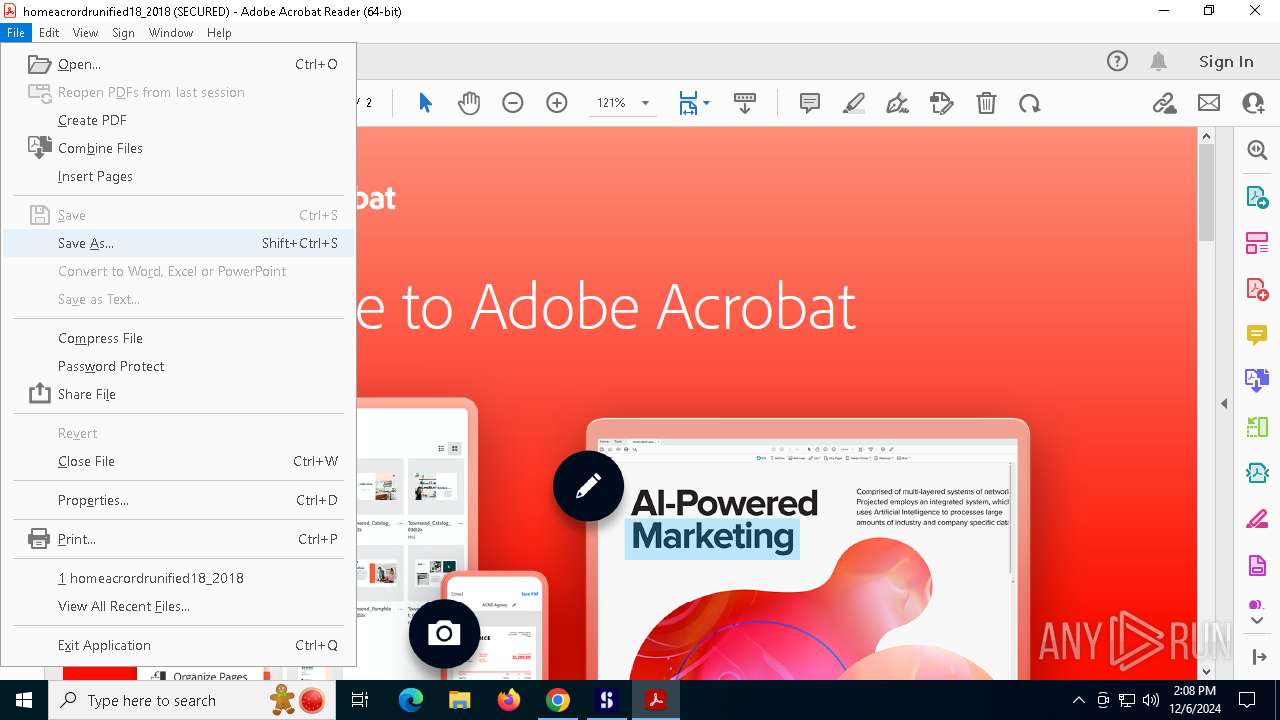Open Properties... from File menu

[x=179, y=500]
